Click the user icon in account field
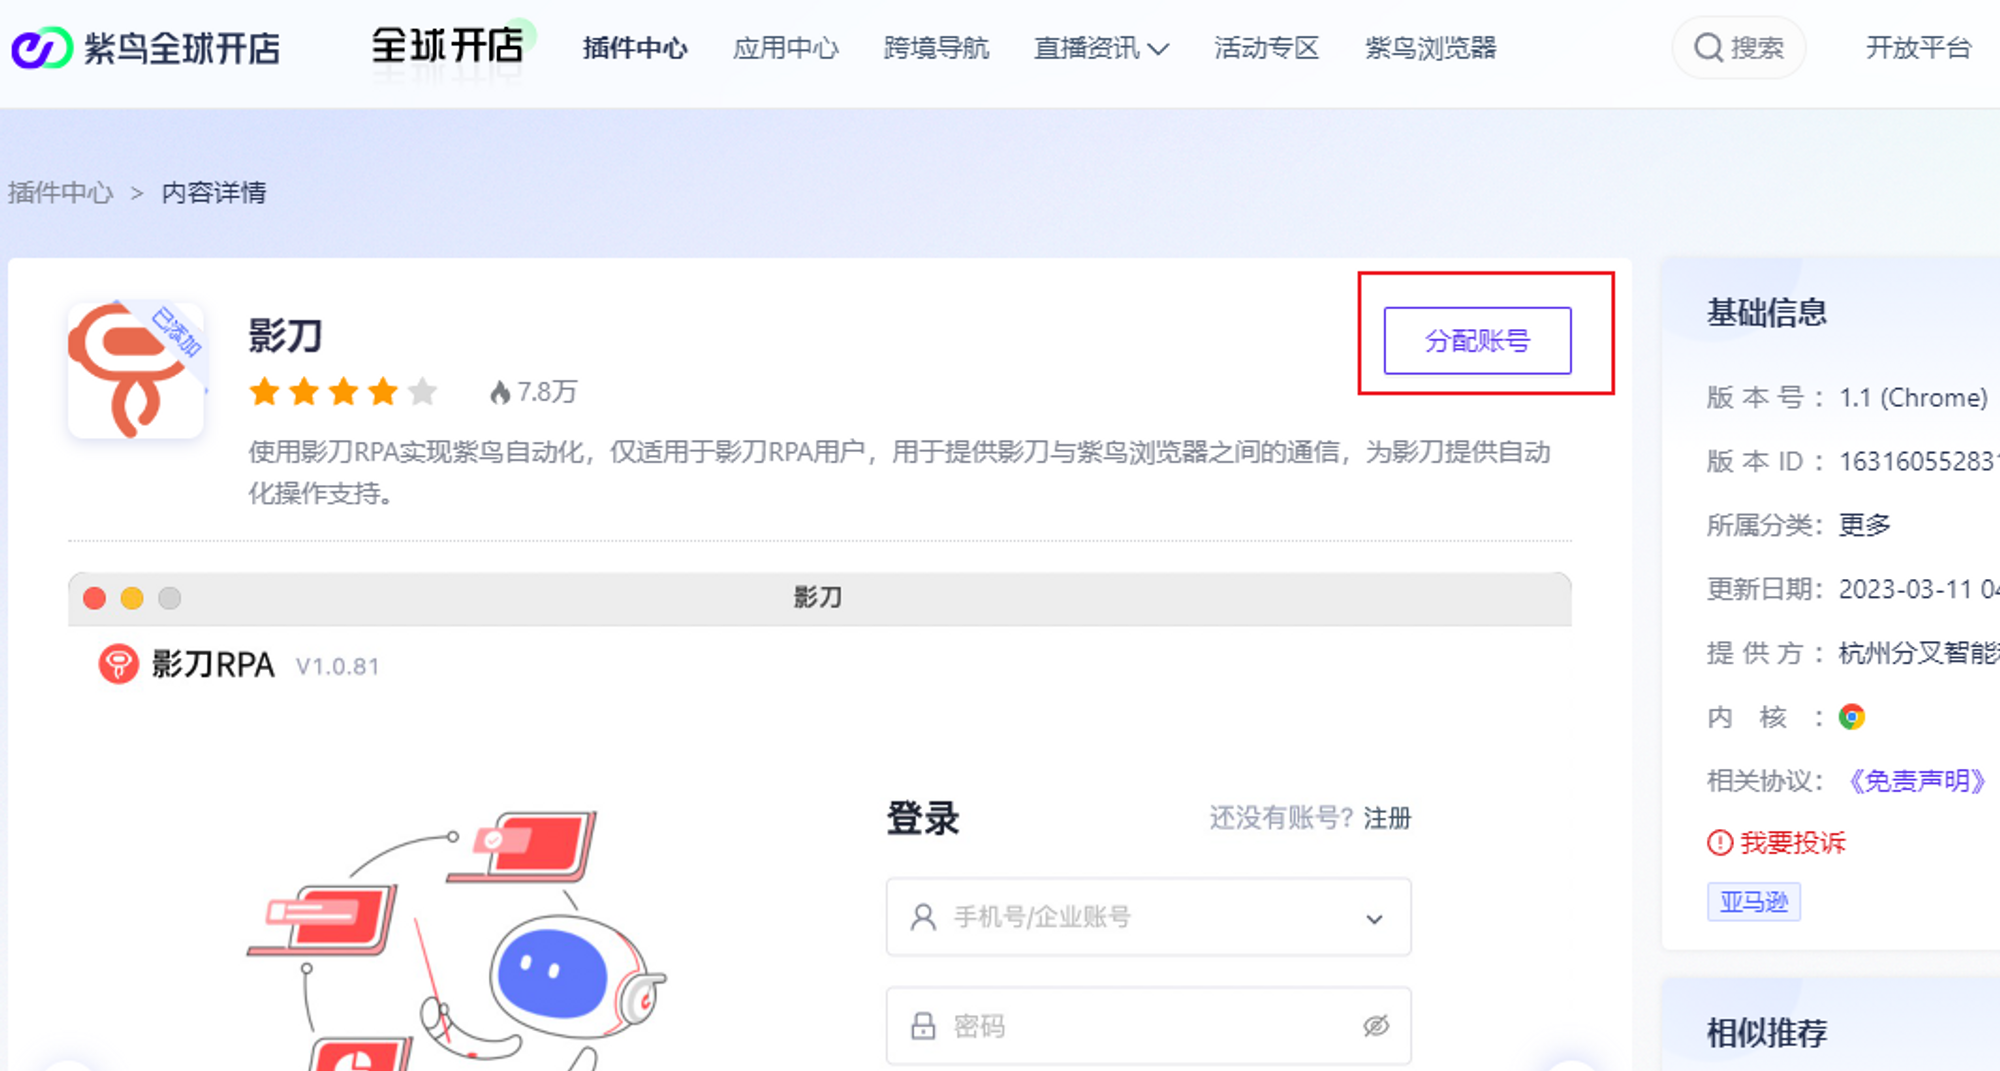 [924, 917]
